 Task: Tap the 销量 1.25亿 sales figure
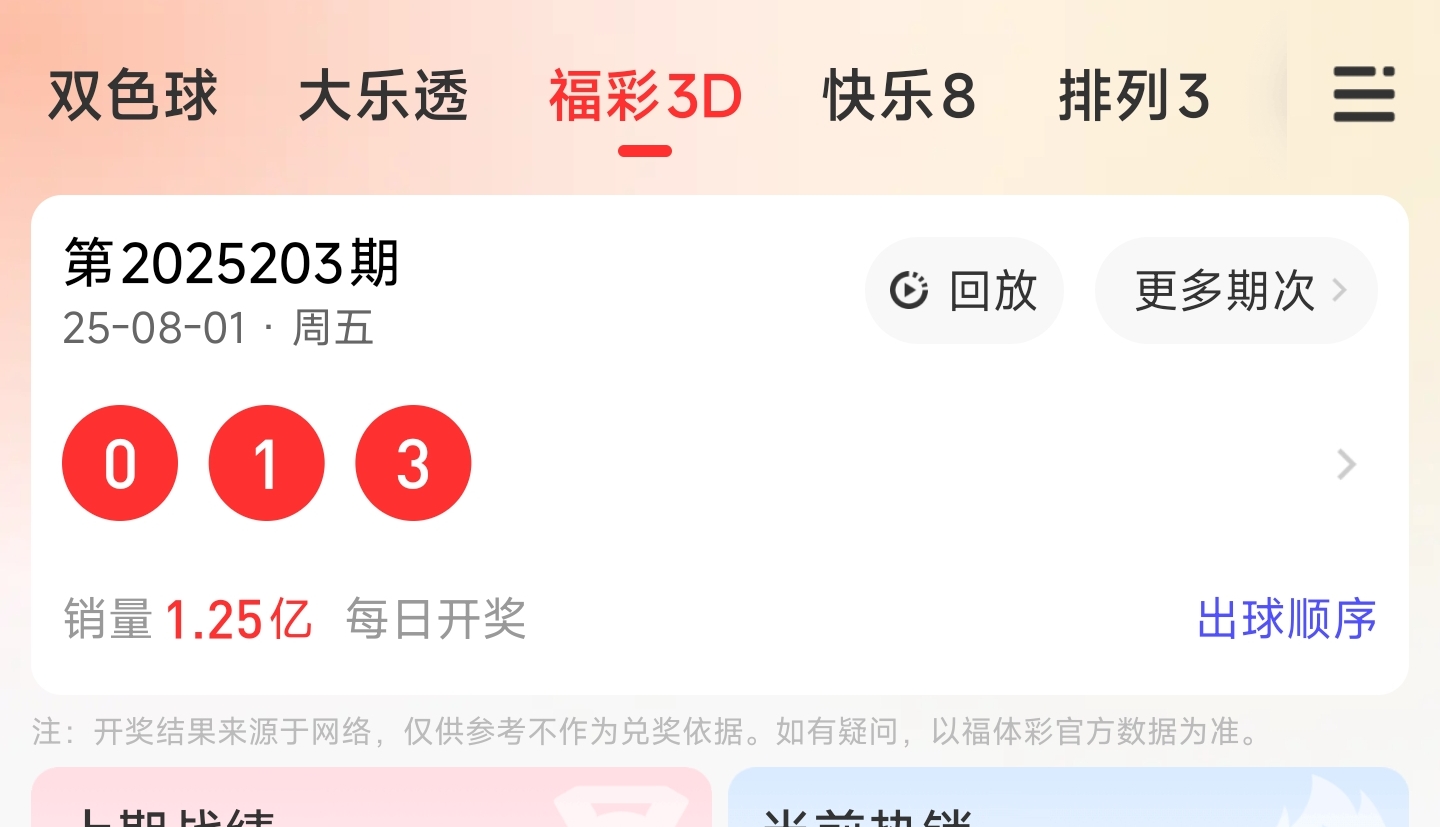pos(188,620)
